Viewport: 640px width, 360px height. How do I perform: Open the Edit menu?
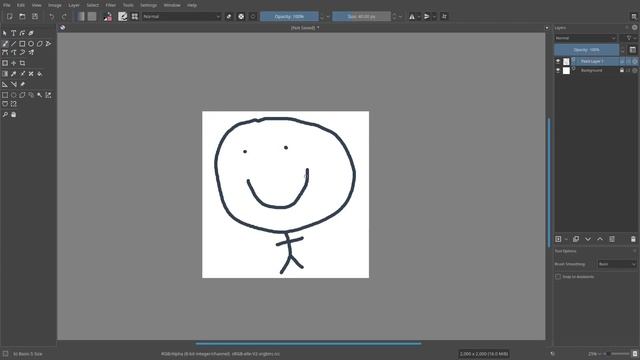point(21,5)
